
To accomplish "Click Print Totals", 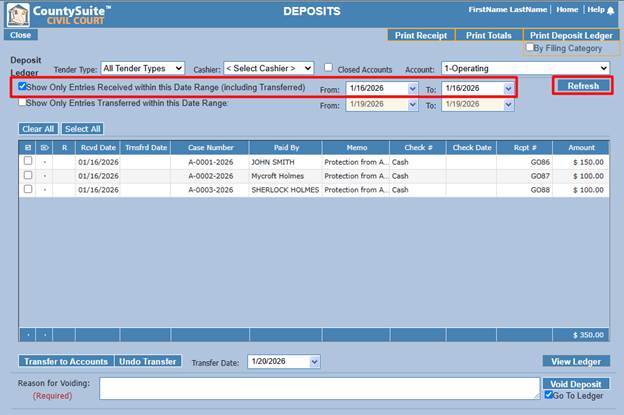I will (489, 35).
